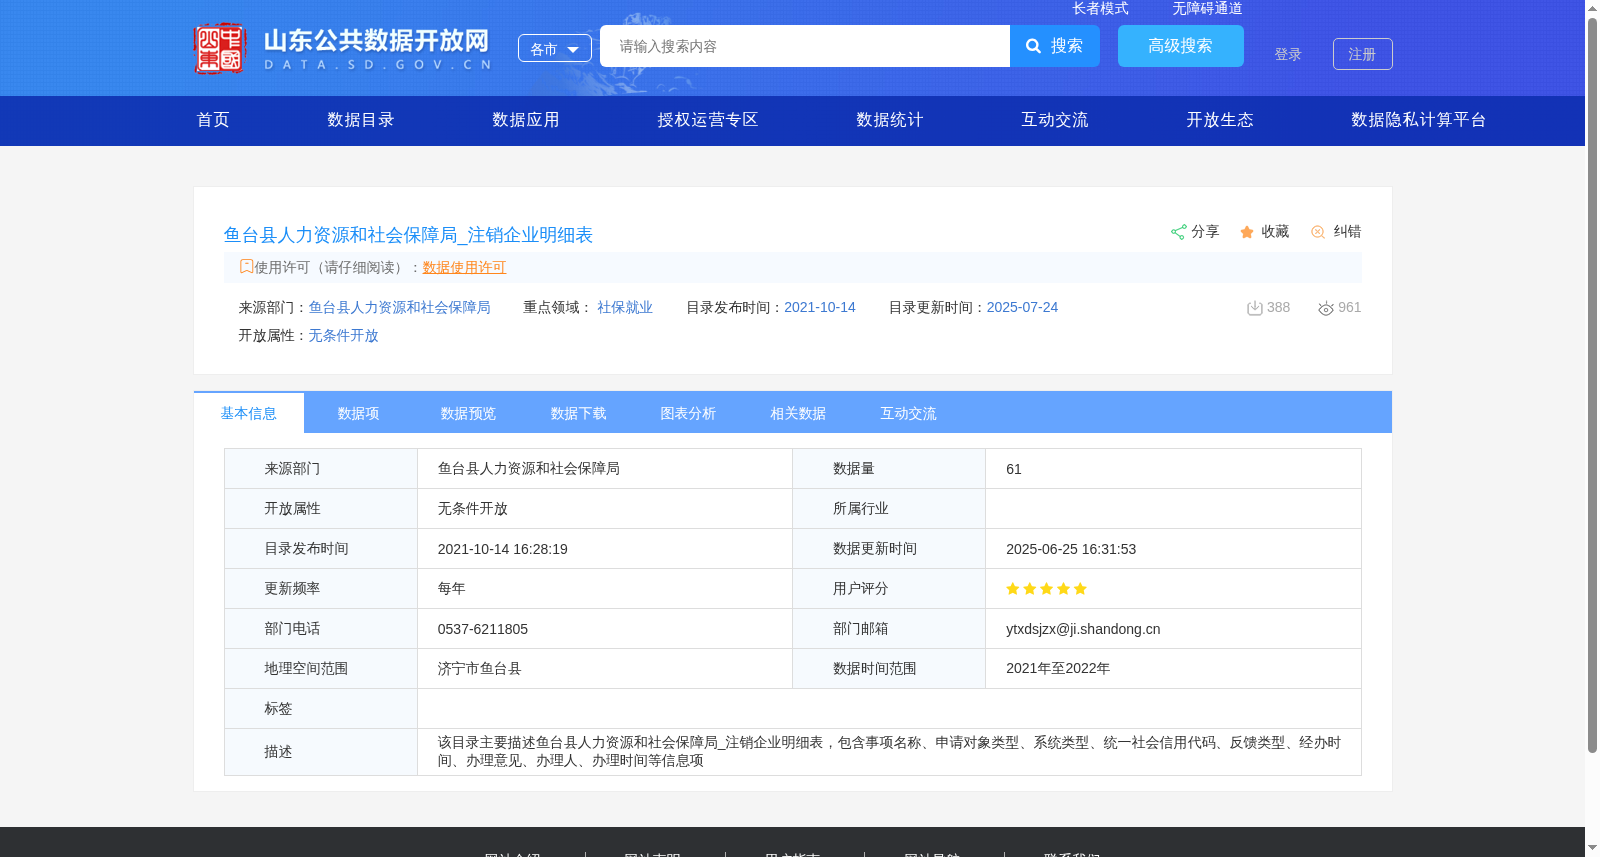Screen dimensions: 1600x857
Task: Click the 社保就业 key domain link
Action: click(x=625, y=307)
